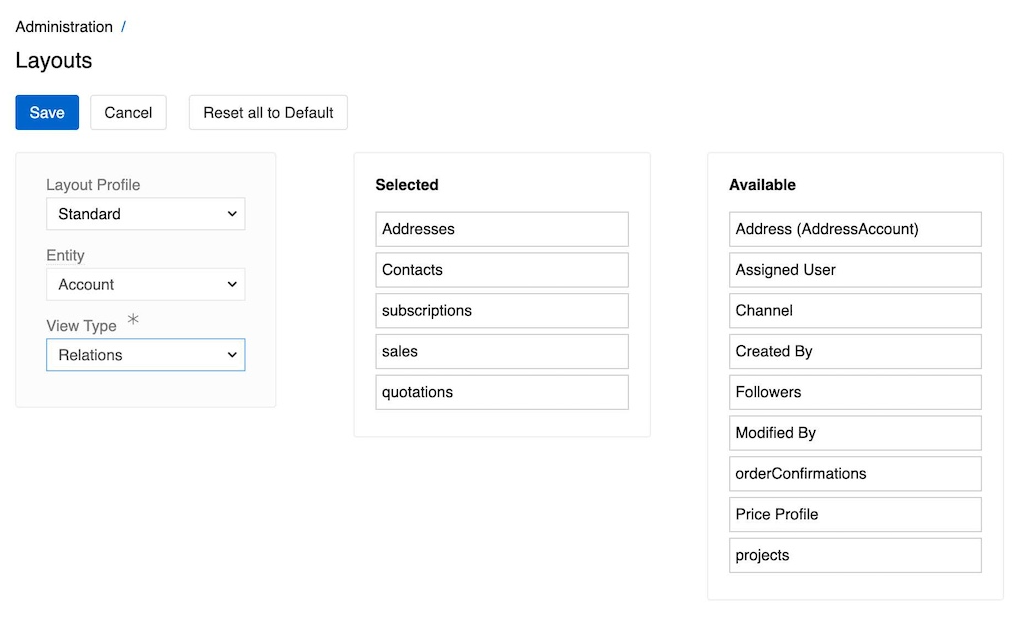Pick Modified By from Available
The width and height of the screenshot is (1020, 633).
855,433
